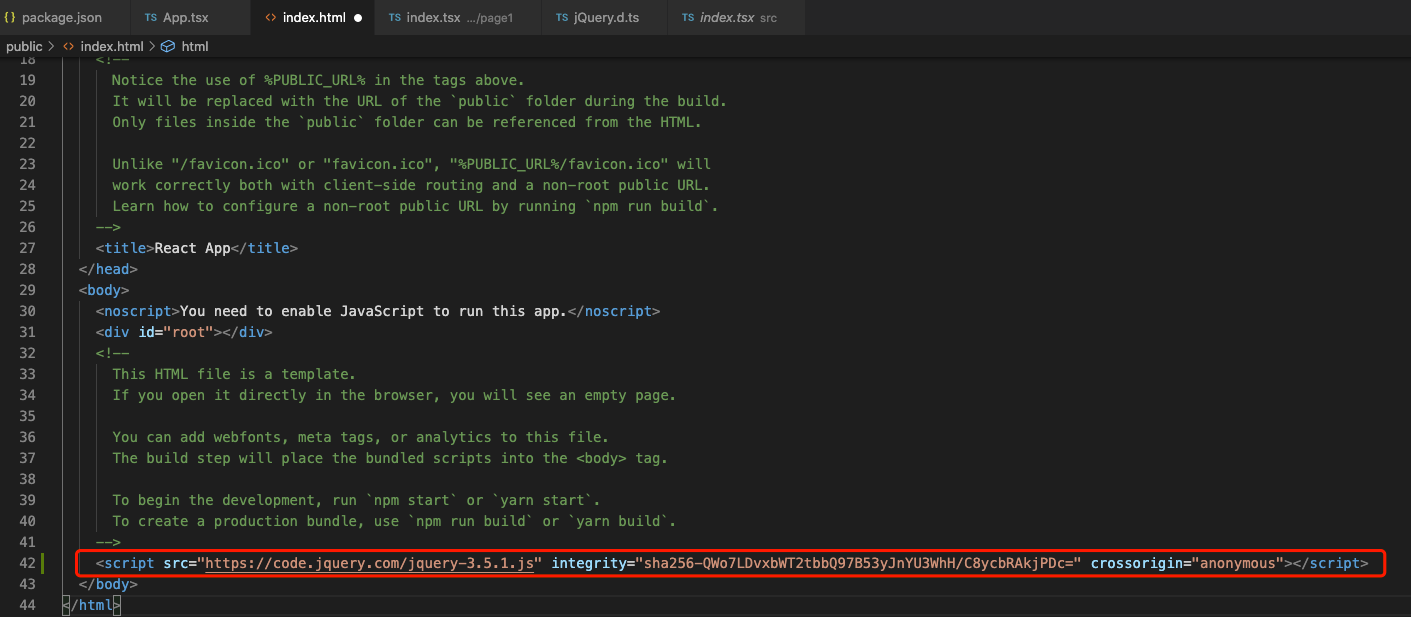Click comment 'To begin the development' line

[356, 500]
